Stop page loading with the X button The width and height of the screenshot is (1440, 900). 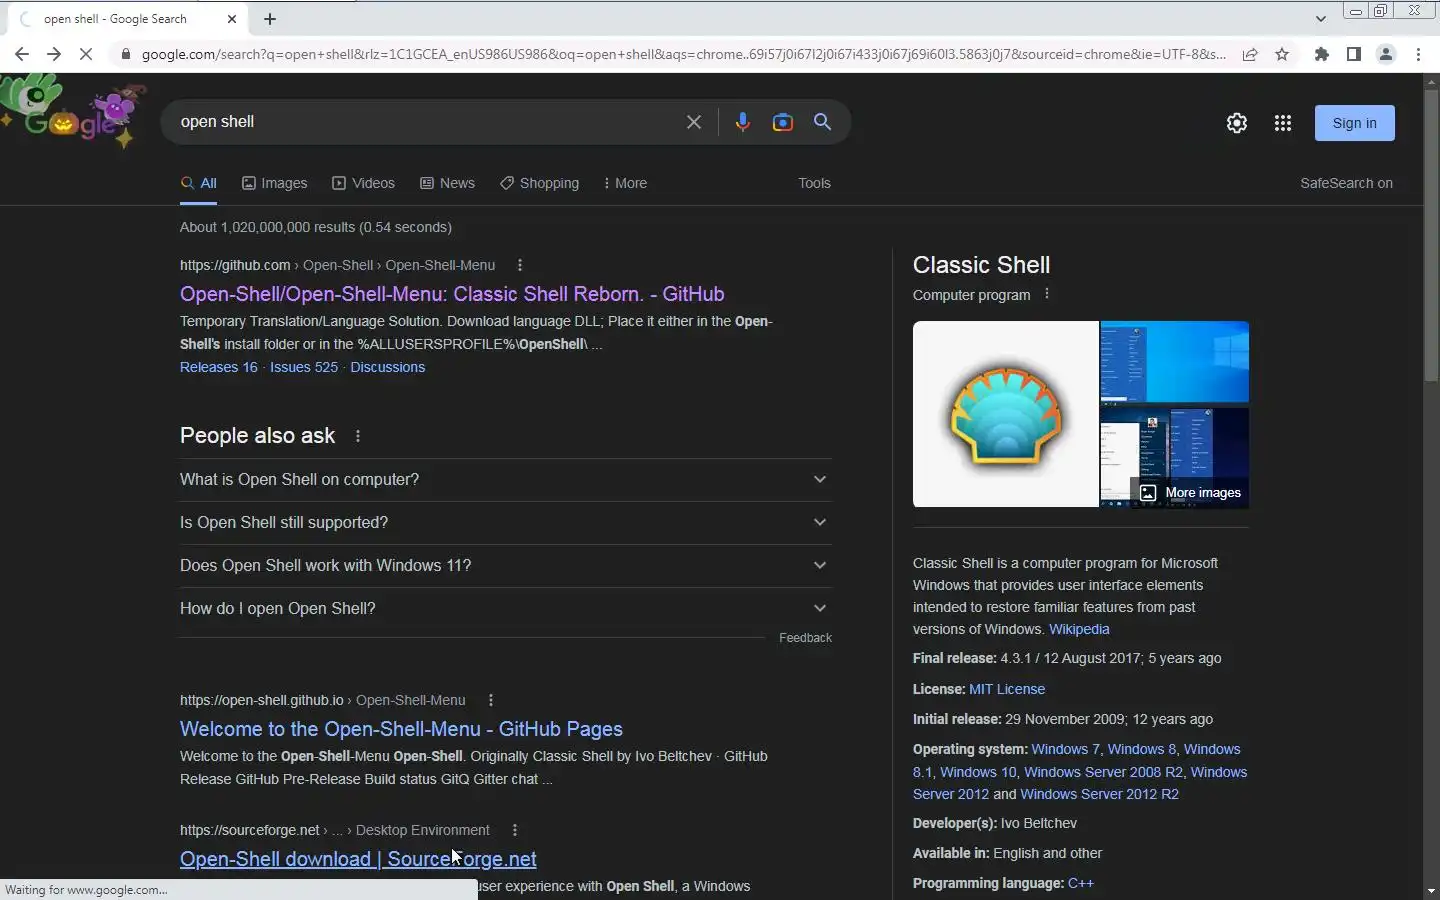click(x=86, y=54)
